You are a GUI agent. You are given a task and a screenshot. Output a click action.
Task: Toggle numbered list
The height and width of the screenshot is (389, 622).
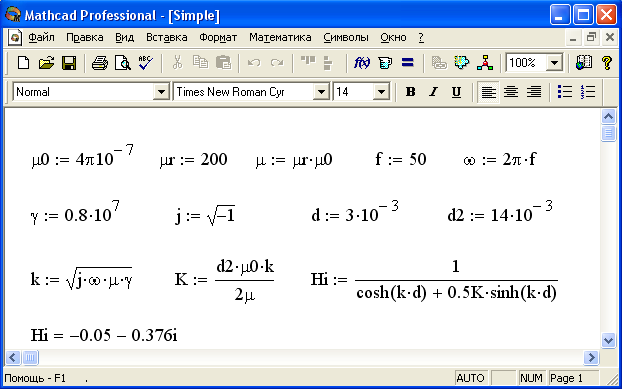(x=587, y=92)
